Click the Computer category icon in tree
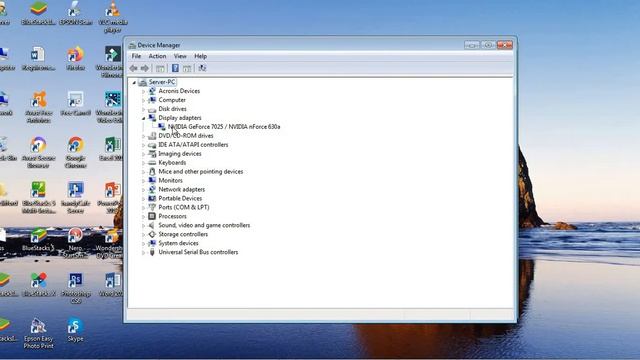 click(x=152, y=100)
